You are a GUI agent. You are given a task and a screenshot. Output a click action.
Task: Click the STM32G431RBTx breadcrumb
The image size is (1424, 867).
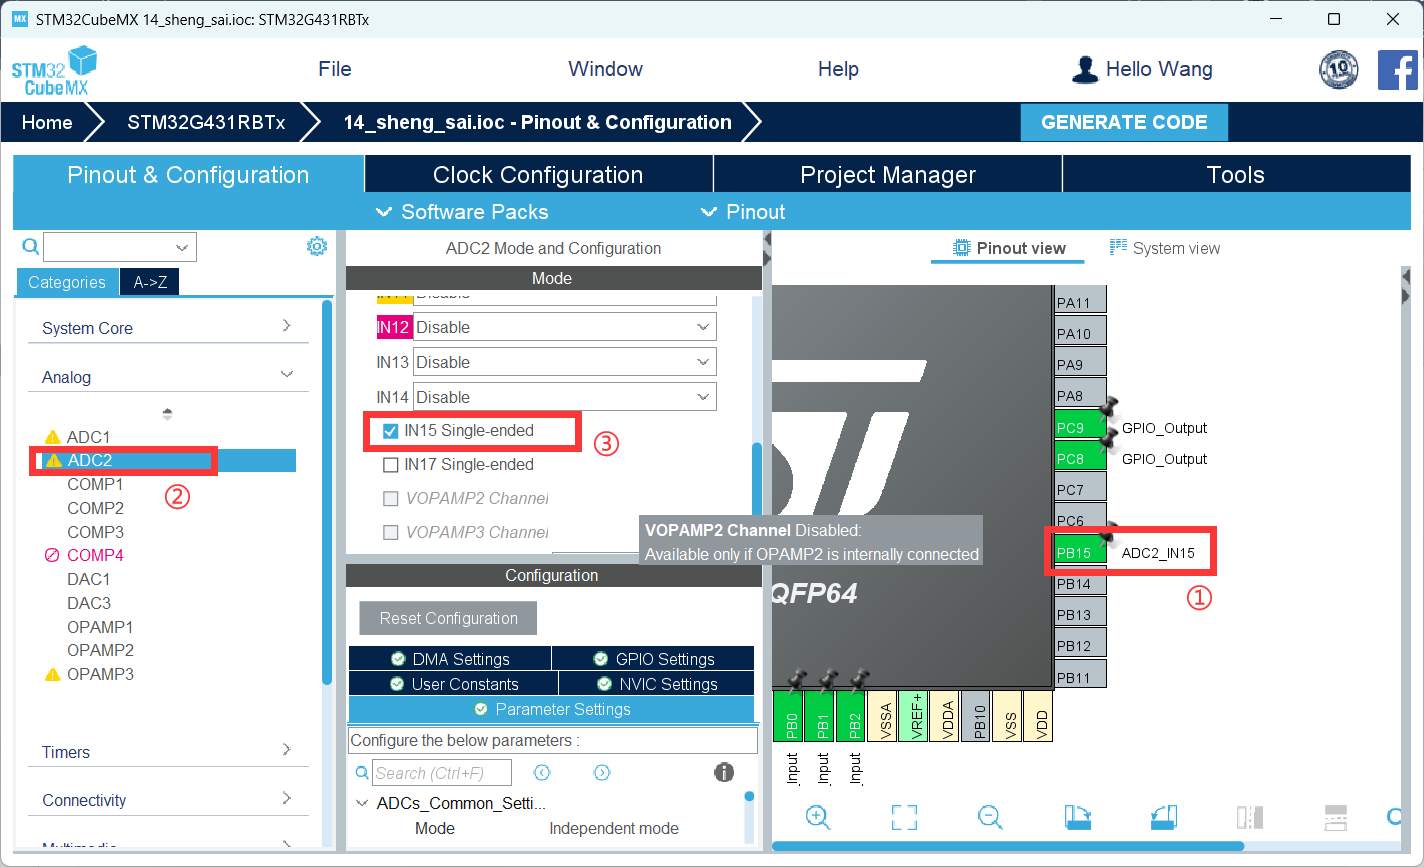pyautogui.click(x=206, y=122)
